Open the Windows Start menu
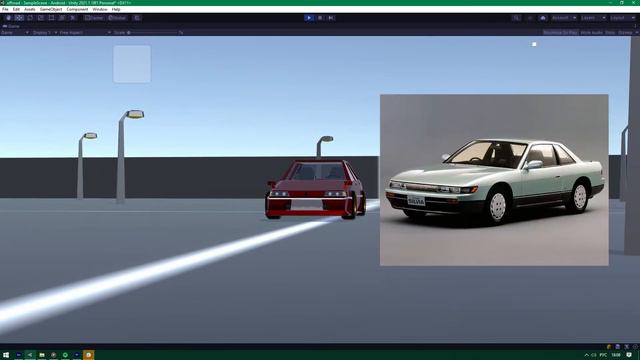Viewport: 640px width, 360px height. click(6, 355)
